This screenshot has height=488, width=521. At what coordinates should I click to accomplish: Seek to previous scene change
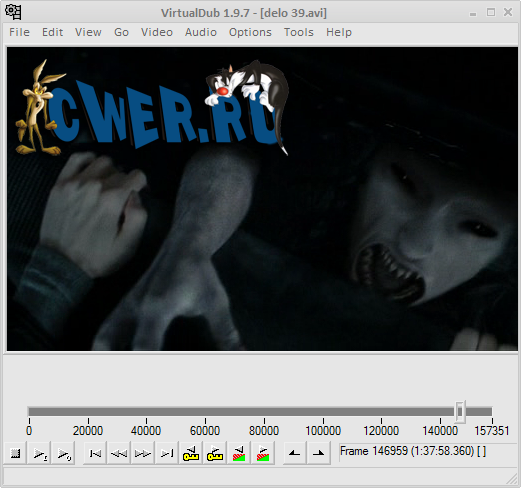[239, 453]
